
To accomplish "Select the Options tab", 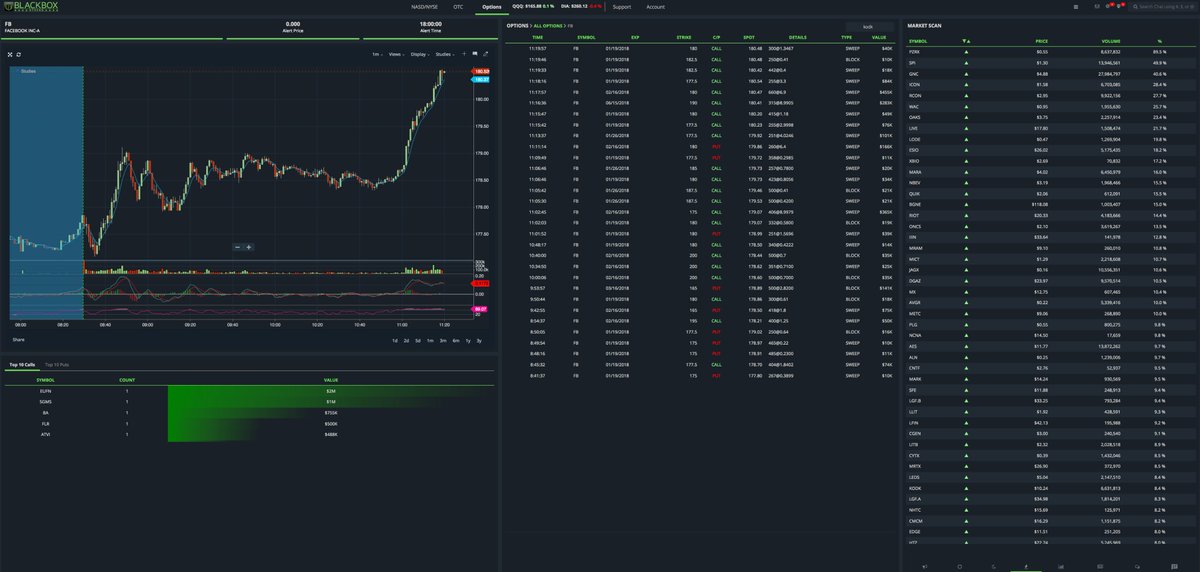I will [491, 7].
